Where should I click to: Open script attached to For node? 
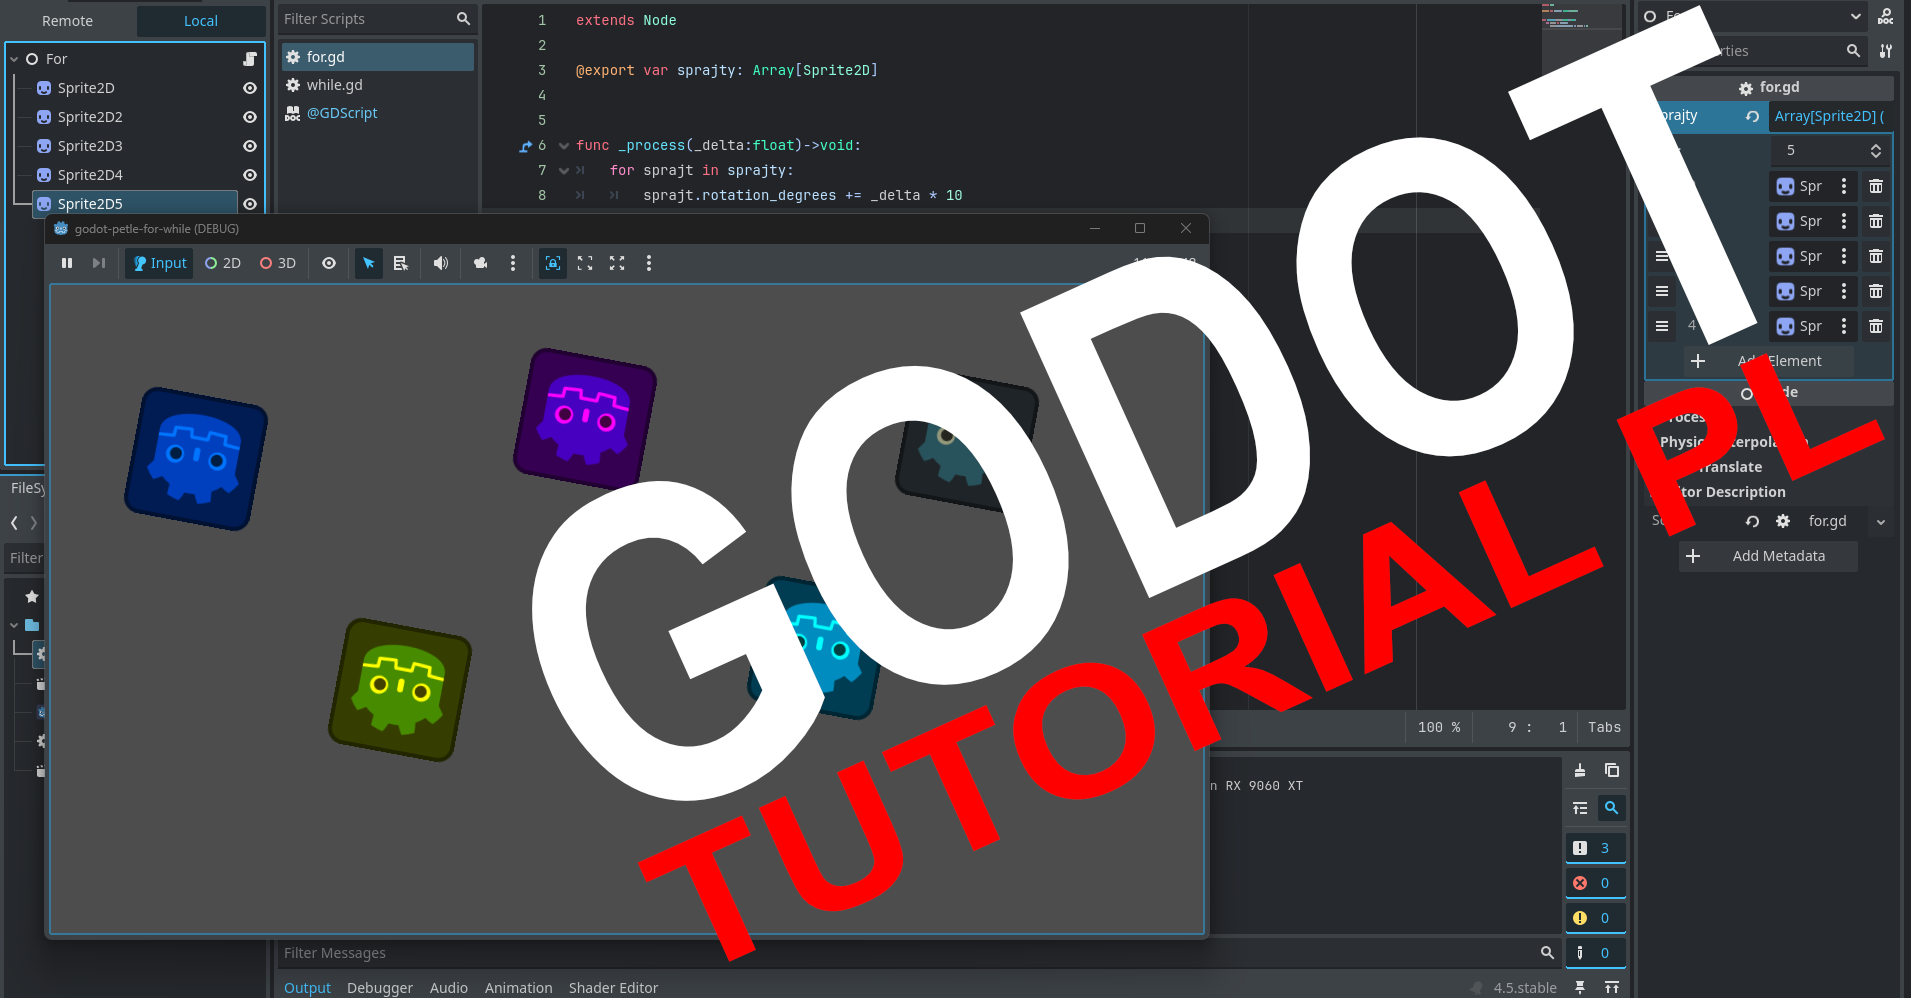250,59
